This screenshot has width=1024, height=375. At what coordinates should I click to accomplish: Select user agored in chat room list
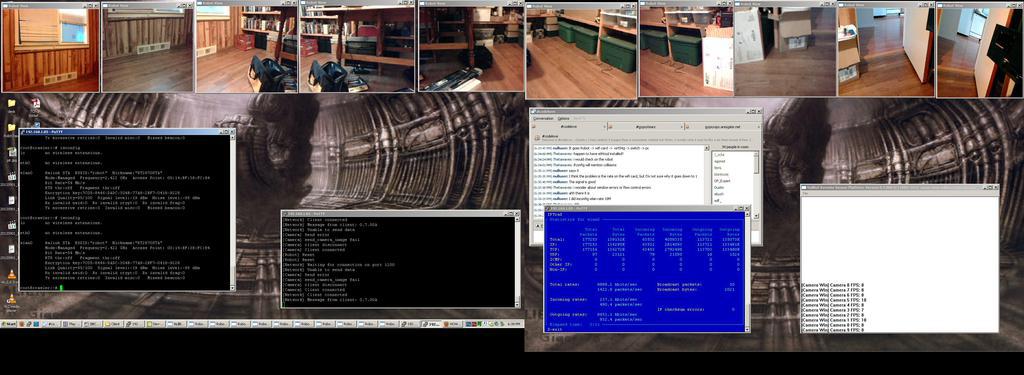click(720, 160)
